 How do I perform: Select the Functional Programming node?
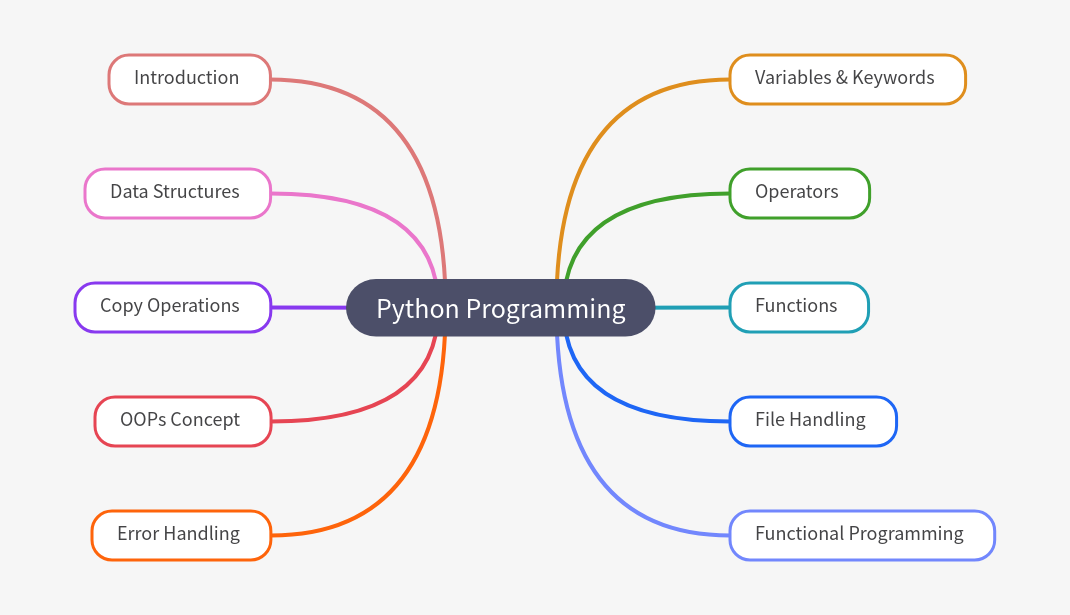pos(861,535)
